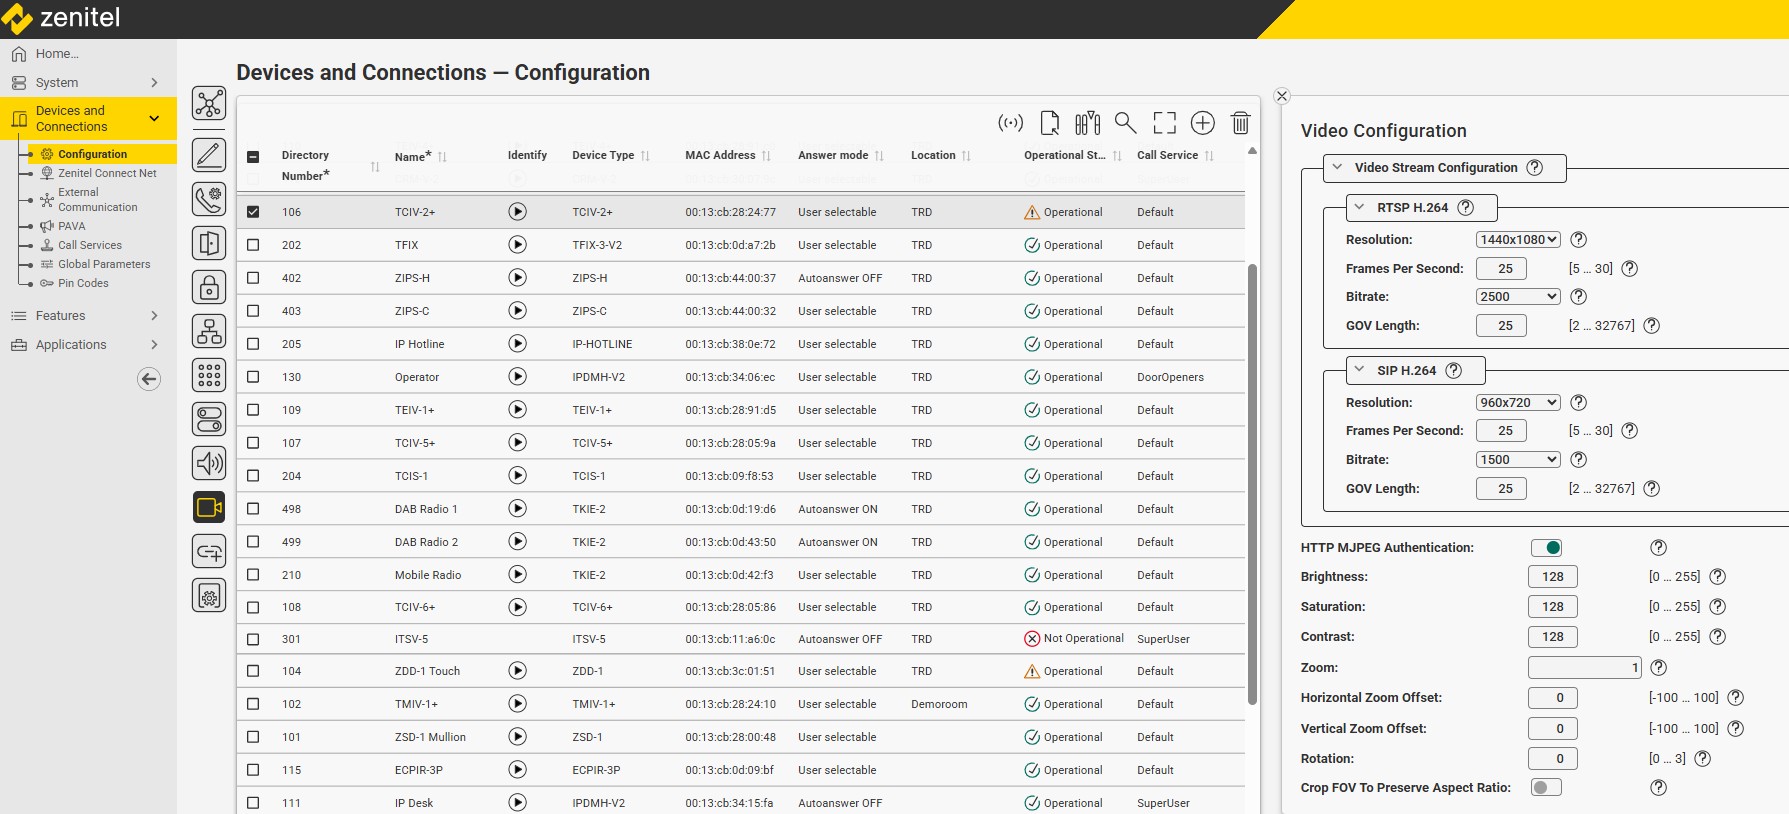Open the network topology view icon

tap(209, 103)
